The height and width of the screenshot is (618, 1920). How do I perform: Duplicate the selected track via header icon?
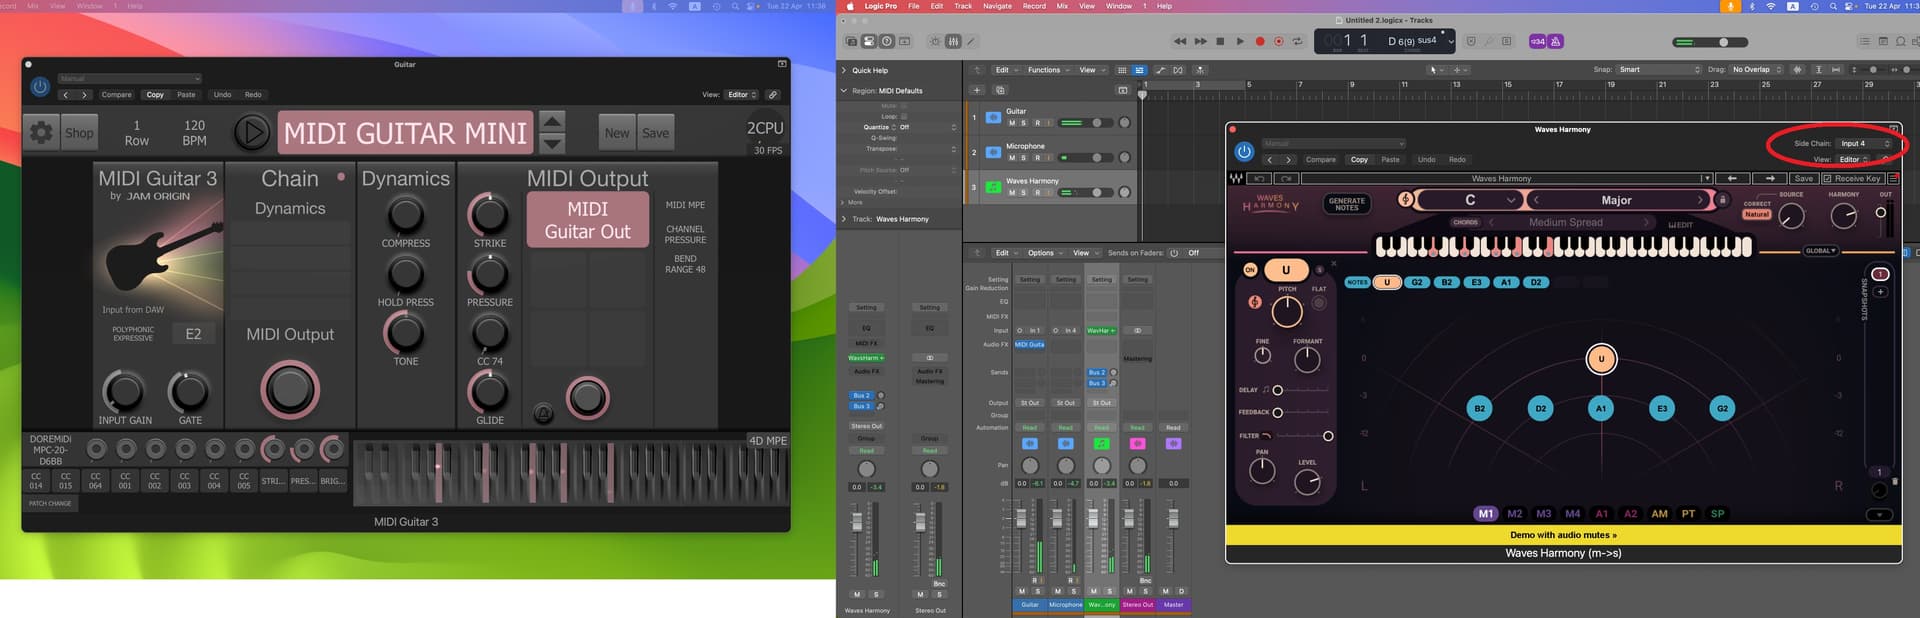[x=1000, y=90]
